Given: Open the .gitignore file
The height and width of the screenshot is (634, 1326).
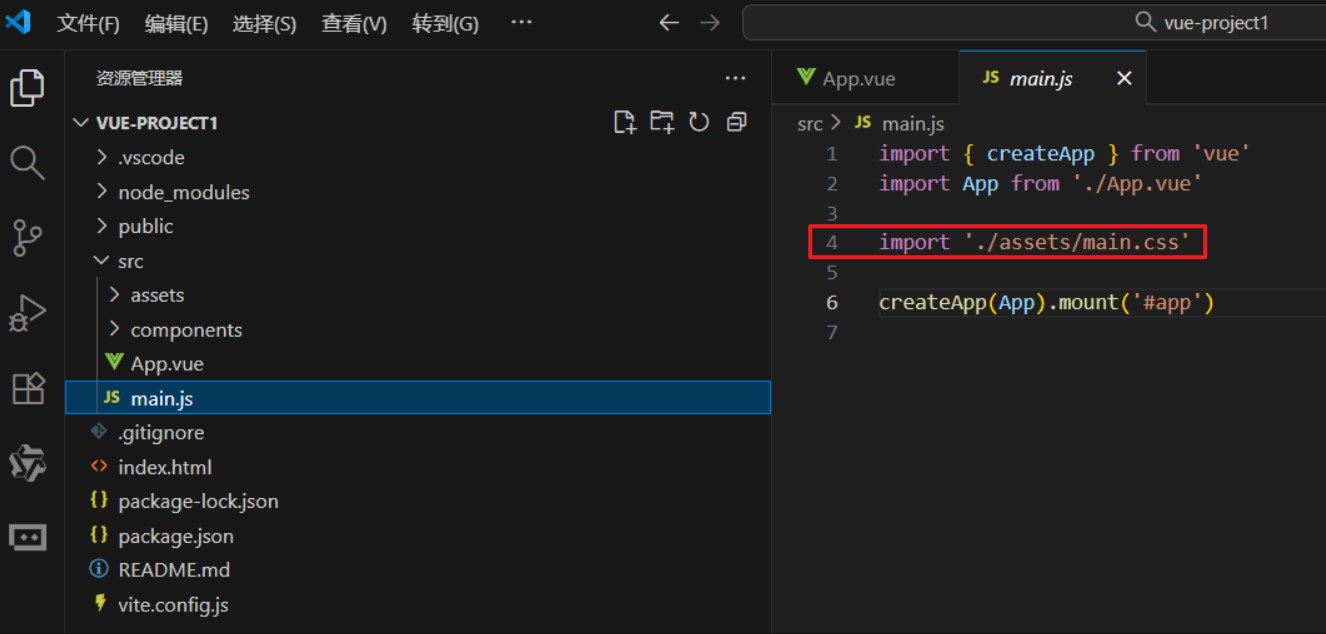Looking at the screenshot, I should (x=418, y=433).
